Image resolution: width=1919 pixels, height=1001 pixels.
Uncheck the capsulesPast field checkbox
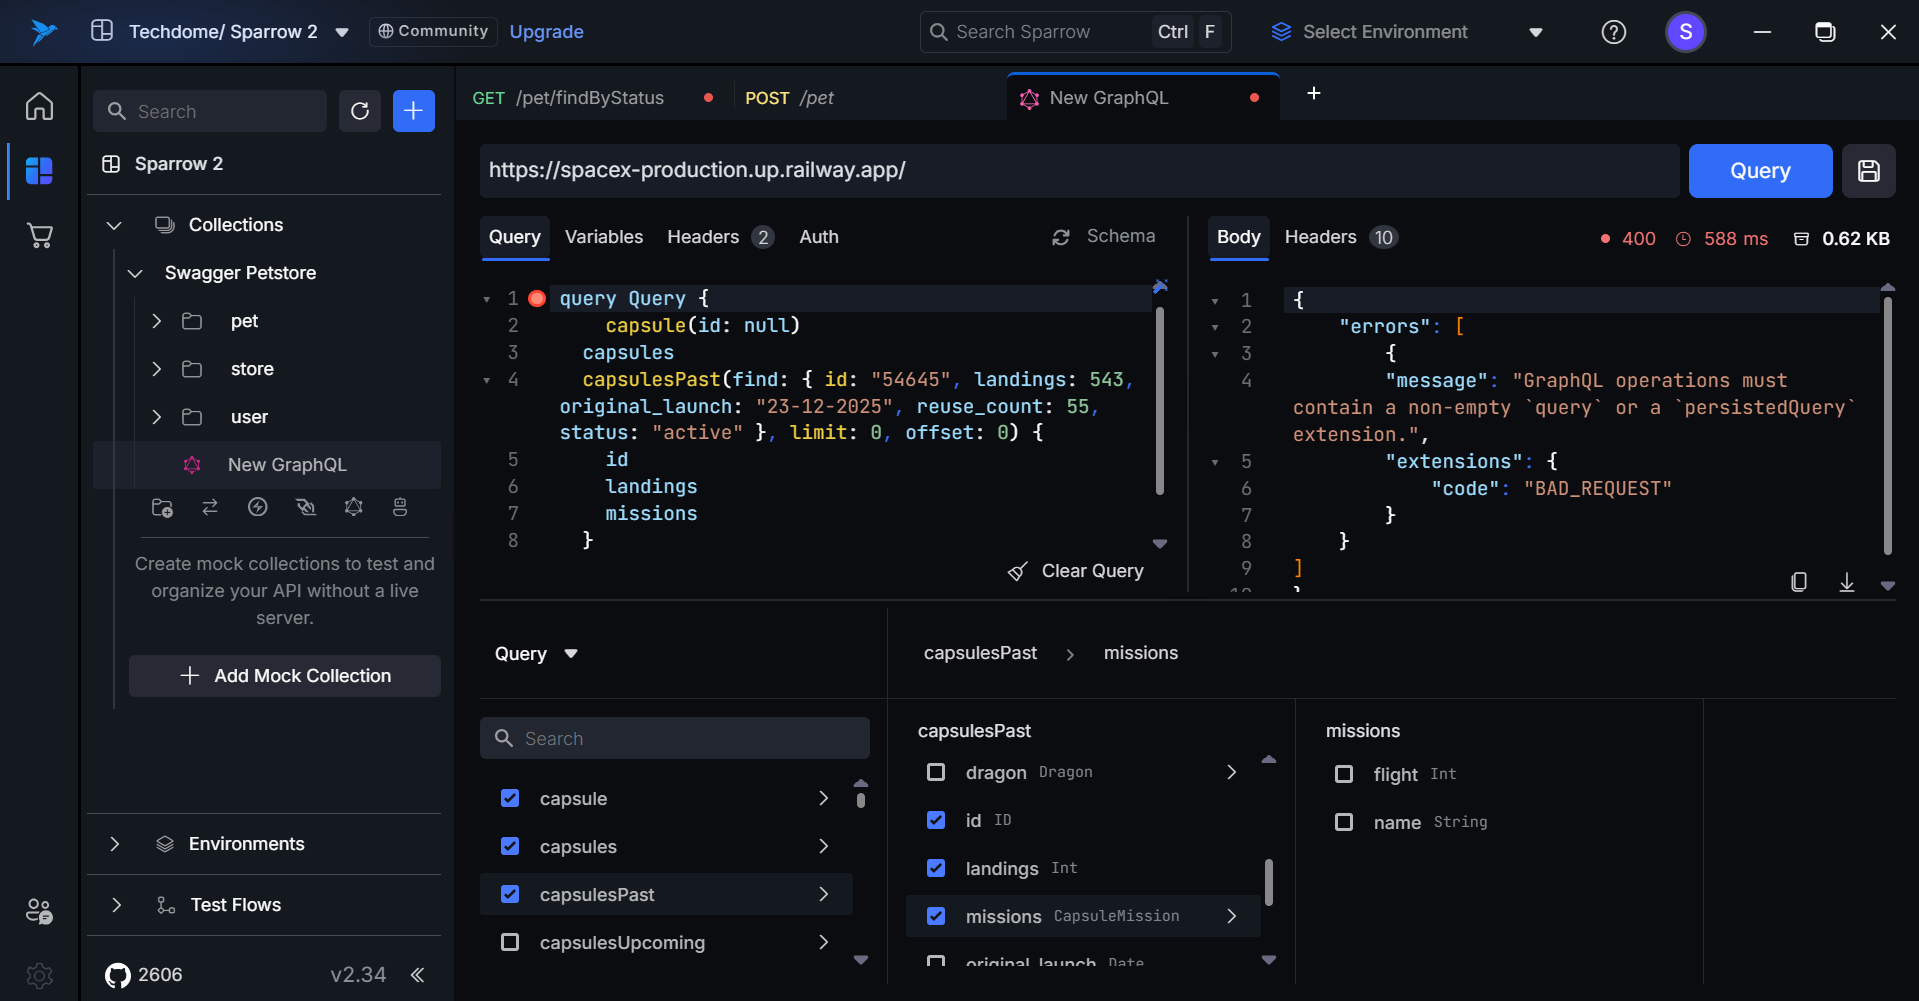(x=510, y=894)
